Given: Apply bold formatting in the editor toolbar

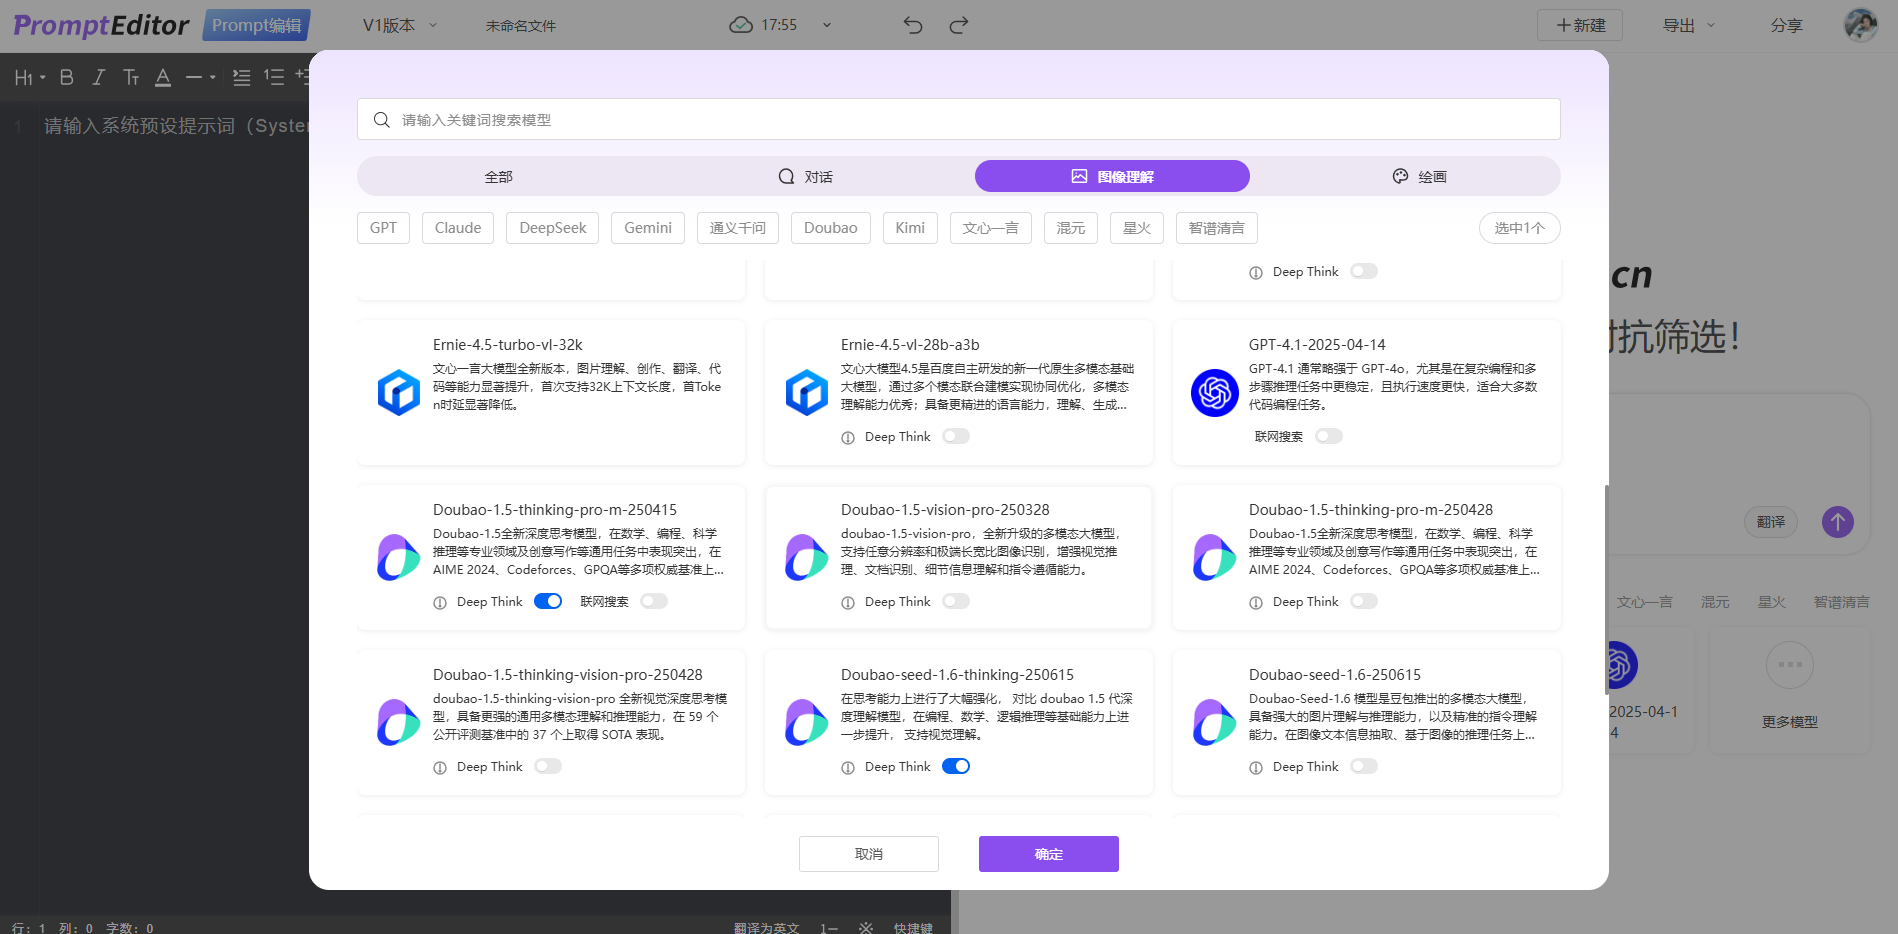Looking at the screenshot, I should point(66,77).
